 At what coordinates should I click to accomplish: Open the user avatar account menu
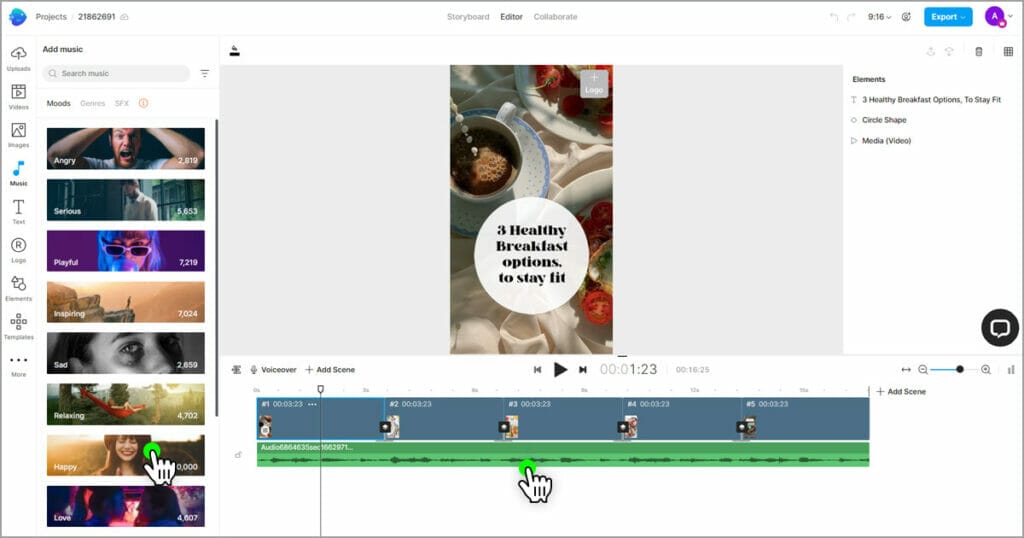[x=998, y=17]
